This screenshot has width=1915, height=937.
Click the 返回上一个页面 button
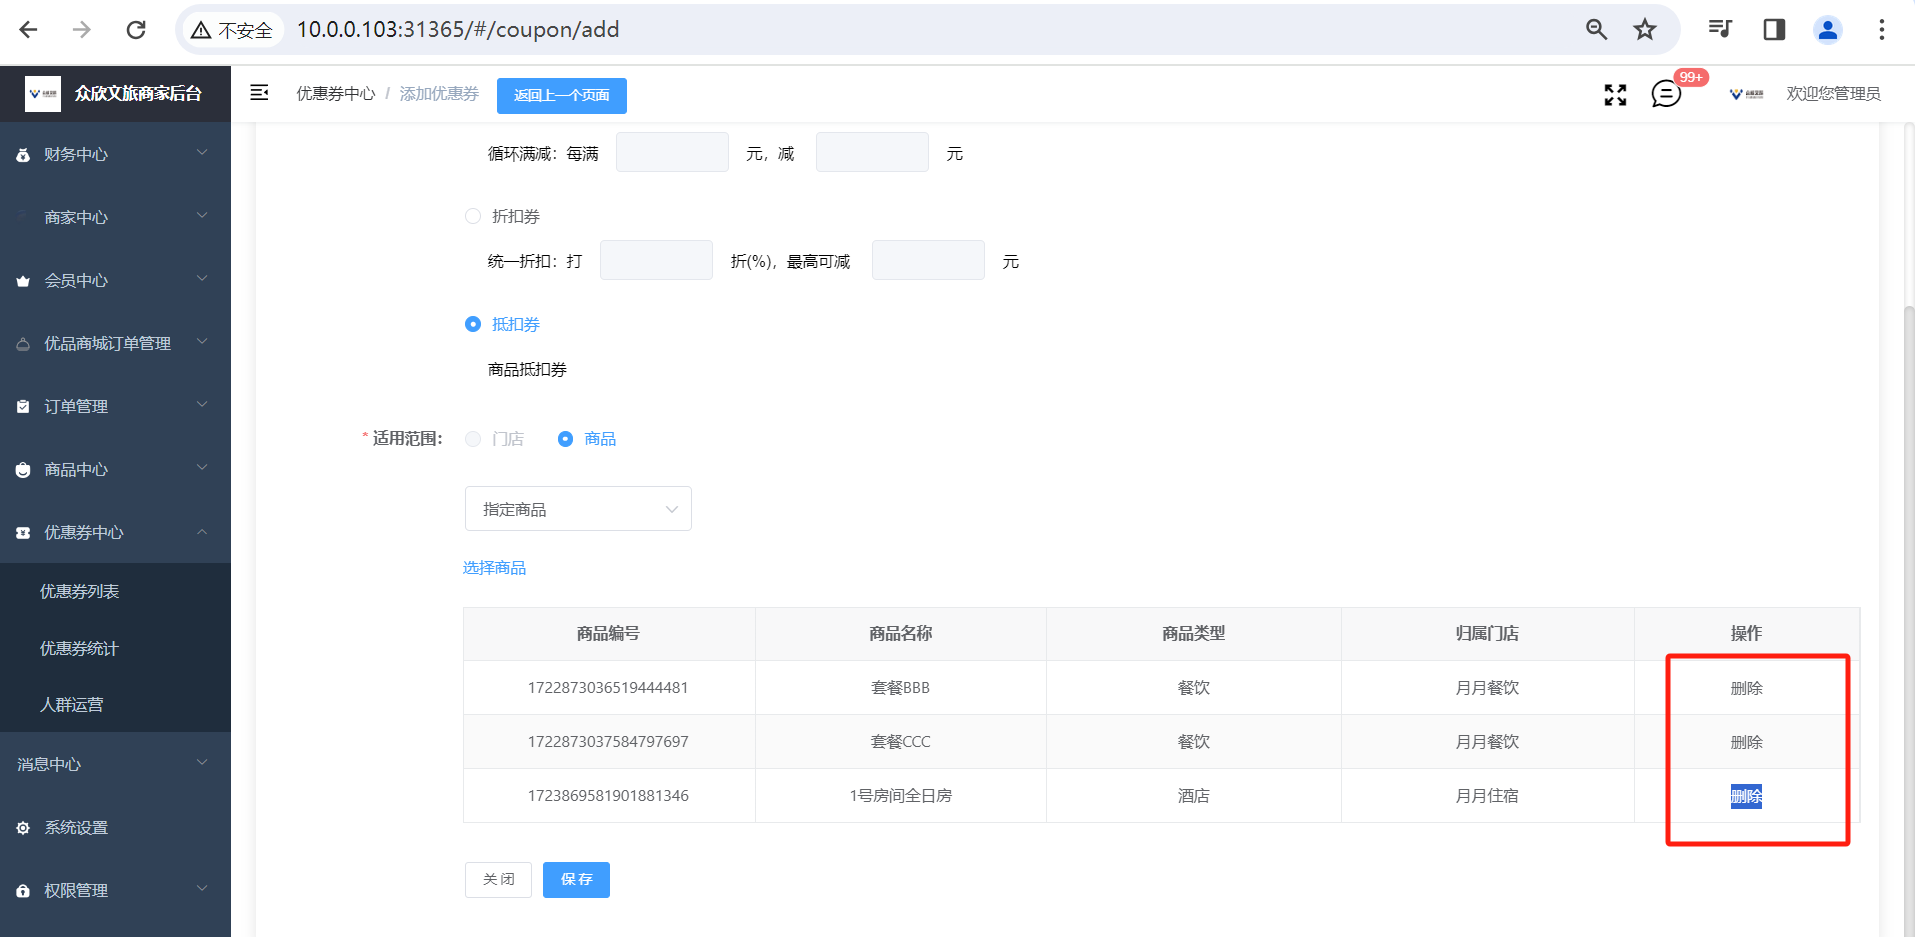click(x=562, y=95)
